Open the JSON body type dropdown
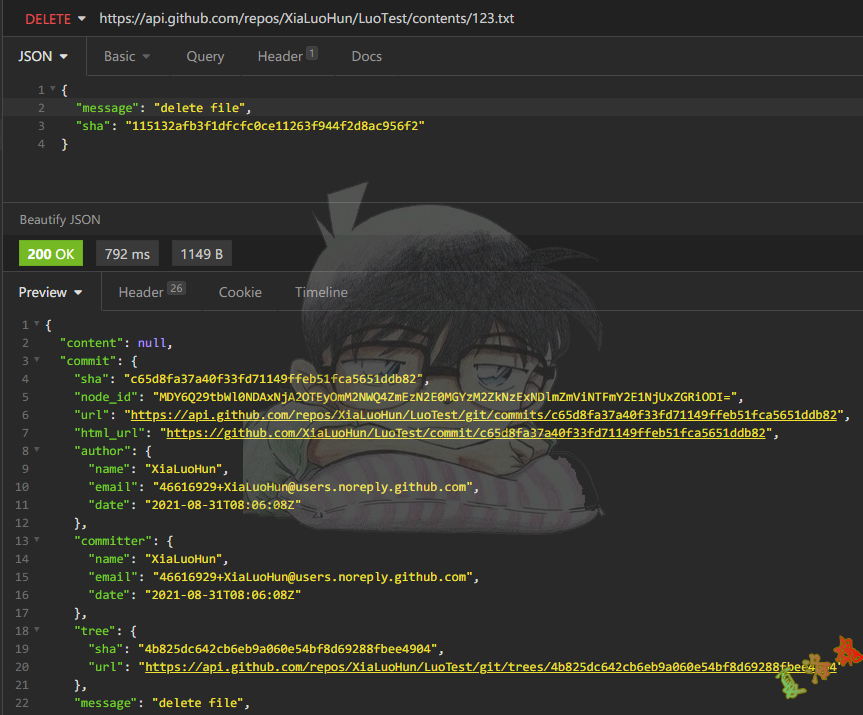The image size is (863, 715). click(43, 56)
